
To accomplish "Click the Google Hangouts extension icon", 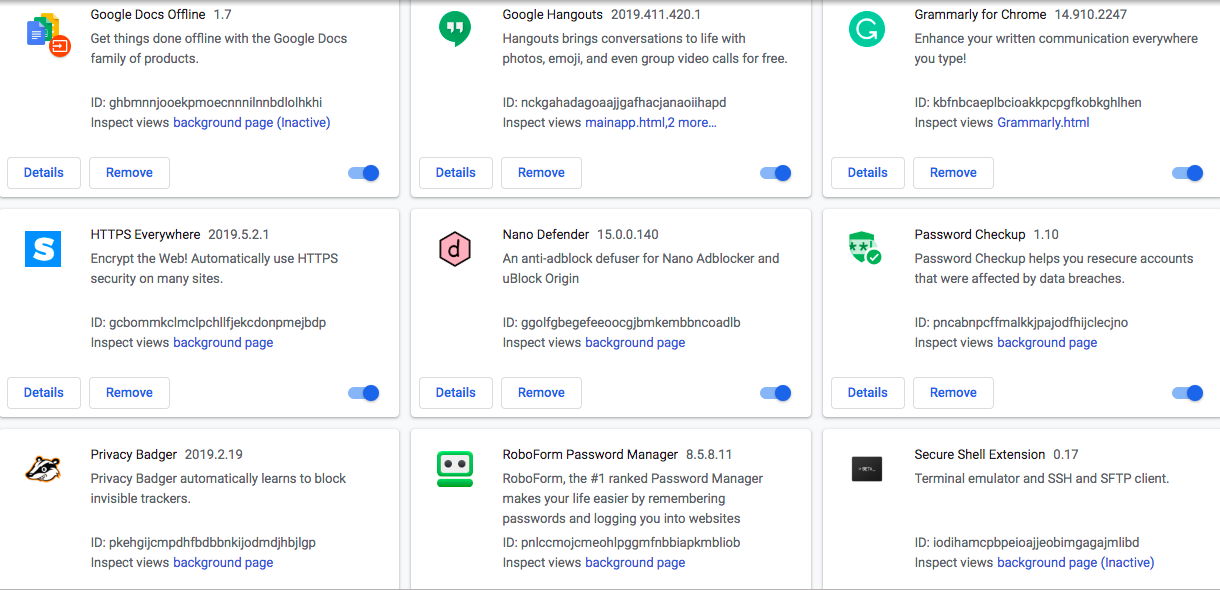I will (455, 29).
